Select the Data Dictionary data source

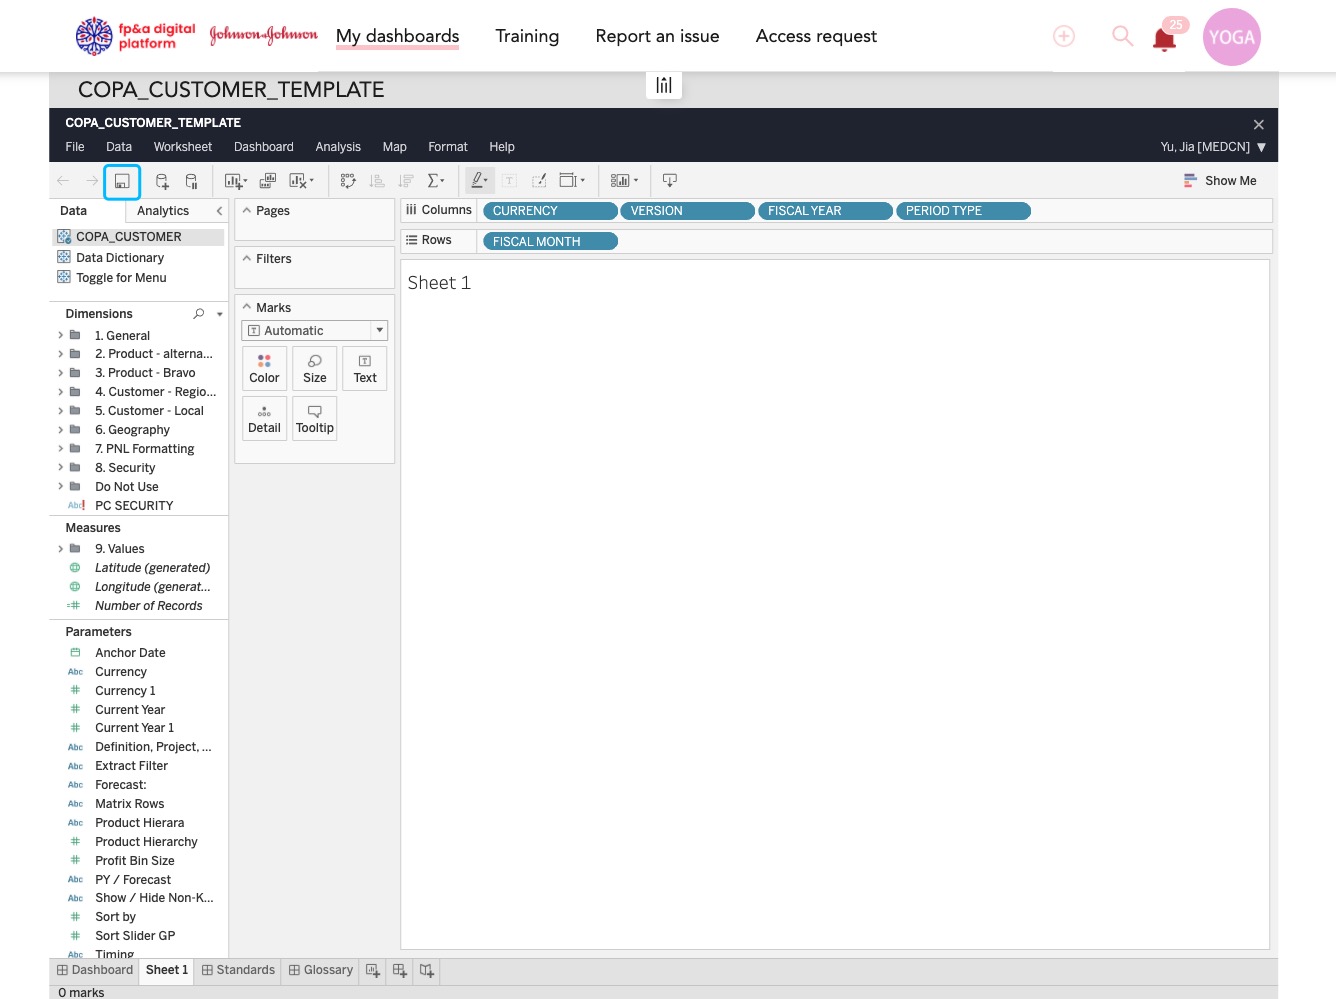coord(120,258)
